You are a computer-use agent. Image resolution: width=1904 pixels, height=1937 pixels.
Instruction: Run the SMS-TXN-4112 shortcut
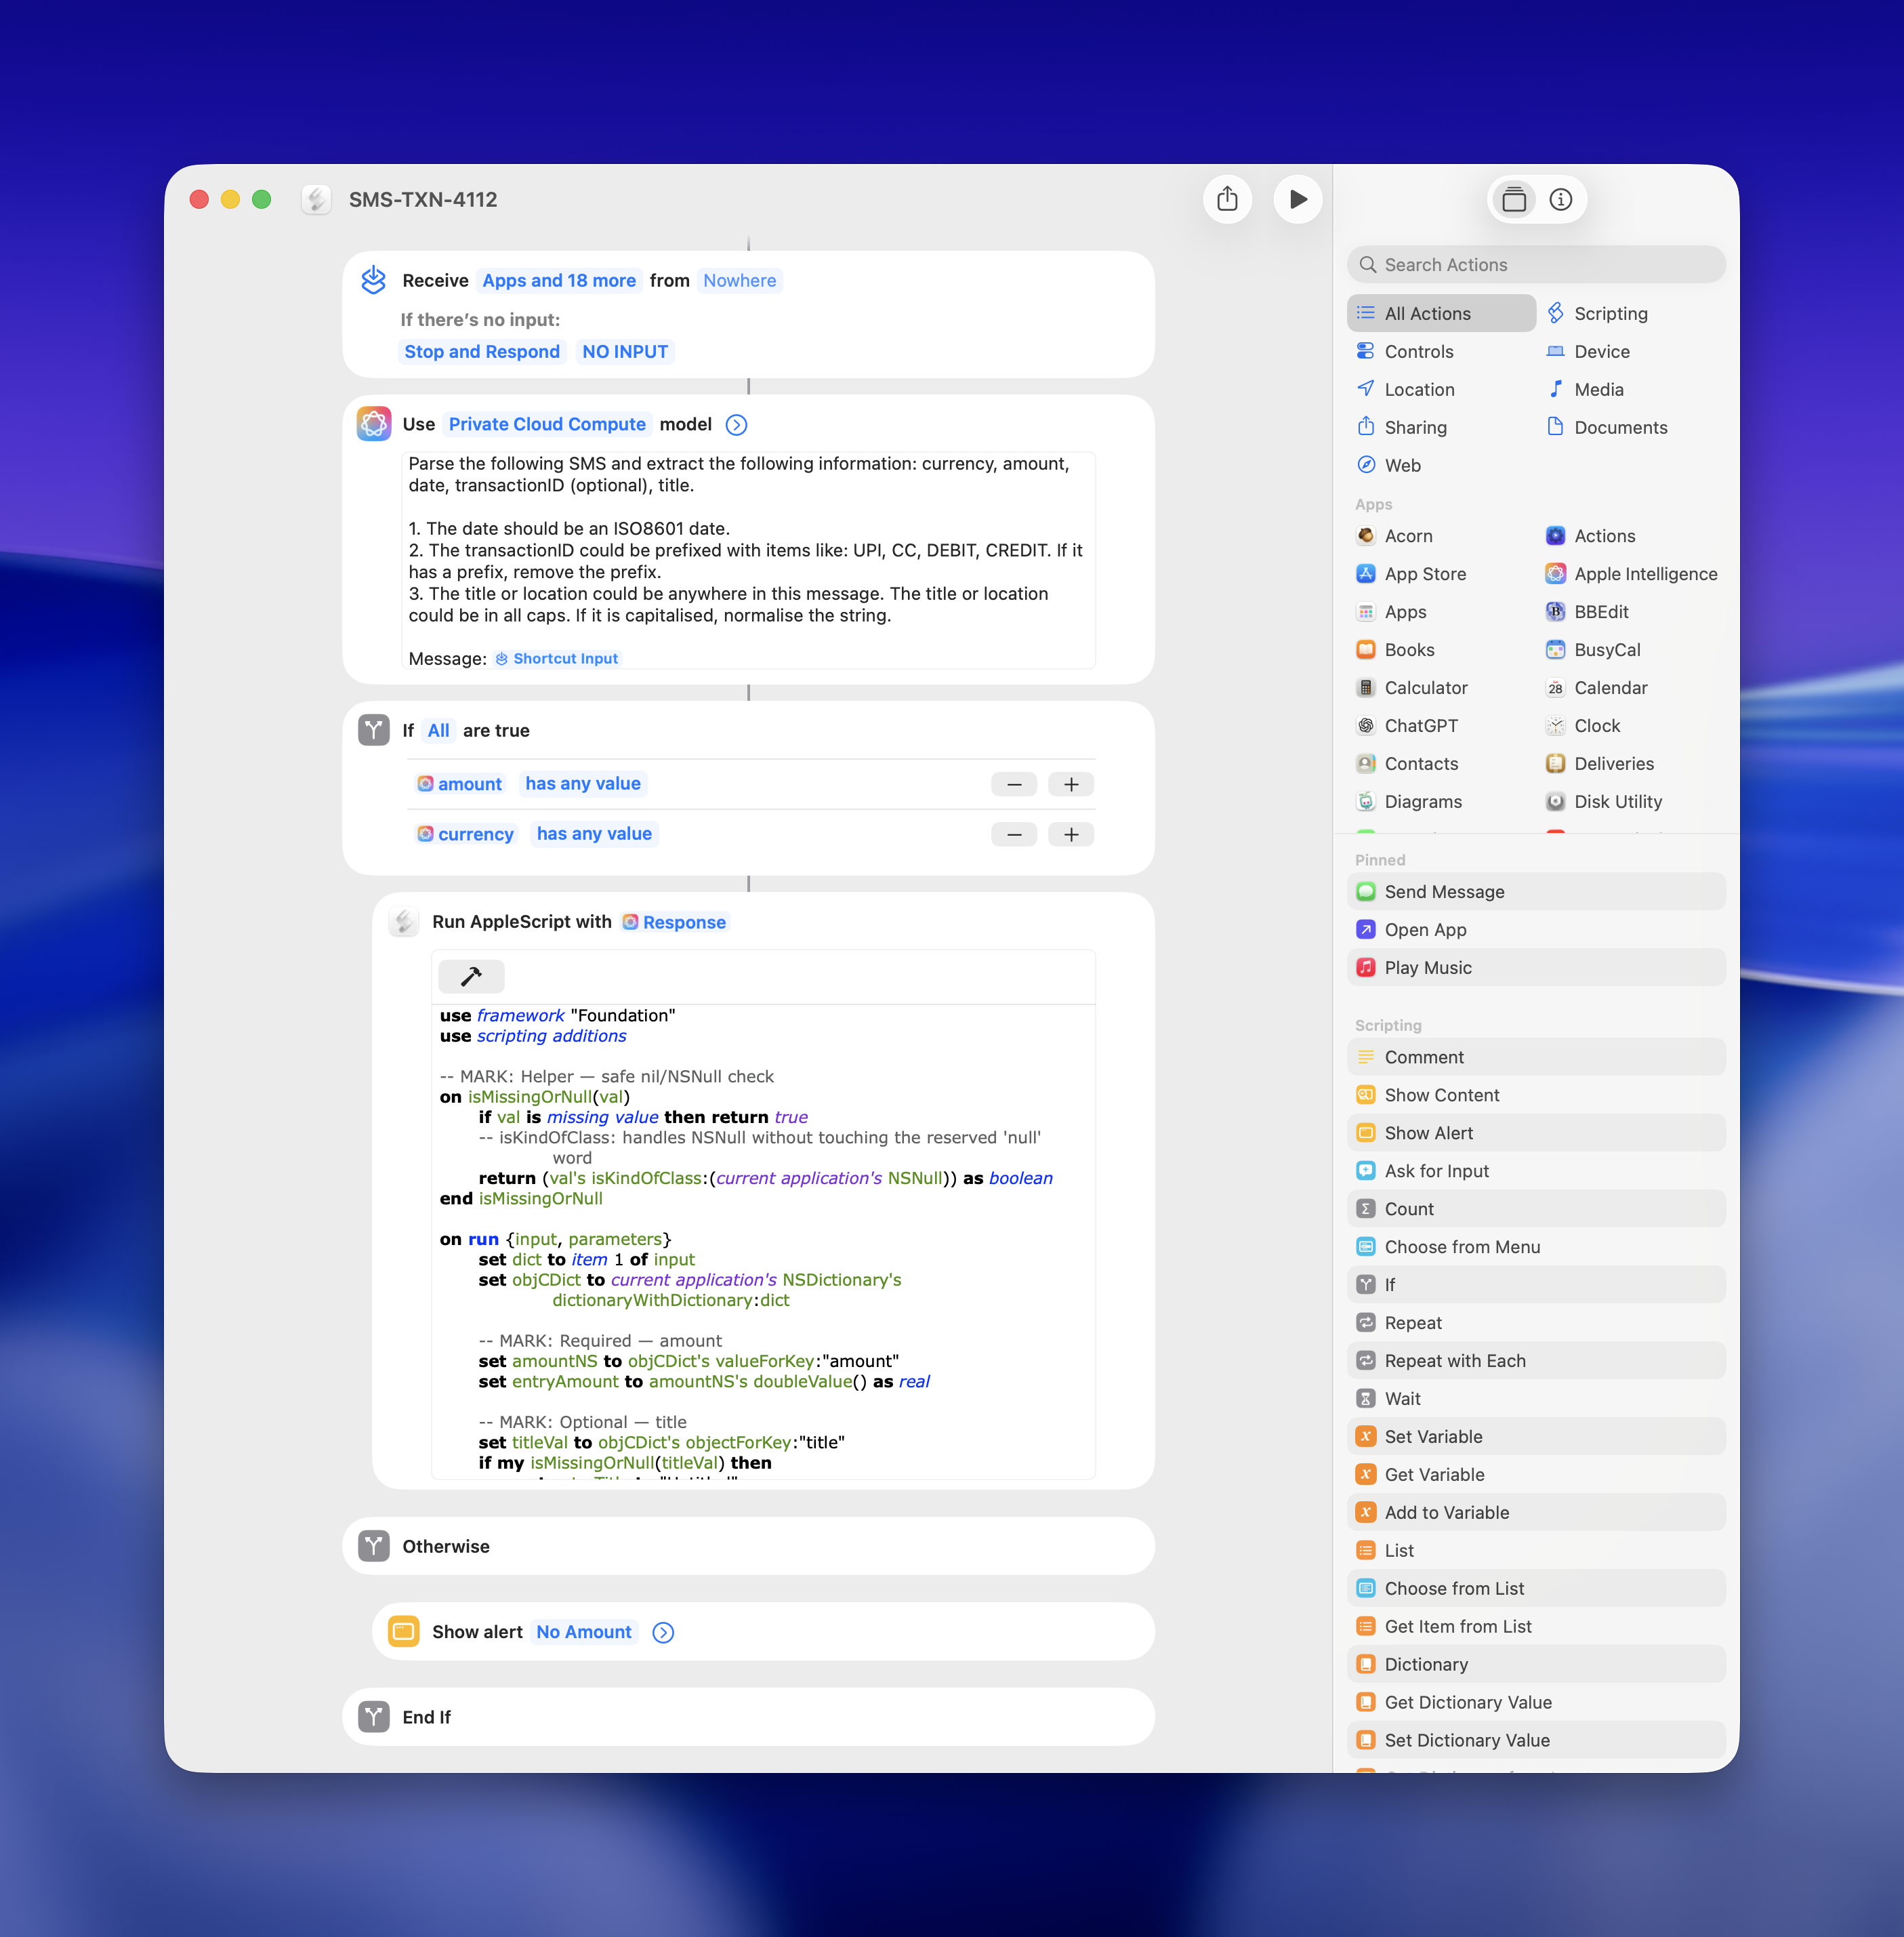[1298, 199]
